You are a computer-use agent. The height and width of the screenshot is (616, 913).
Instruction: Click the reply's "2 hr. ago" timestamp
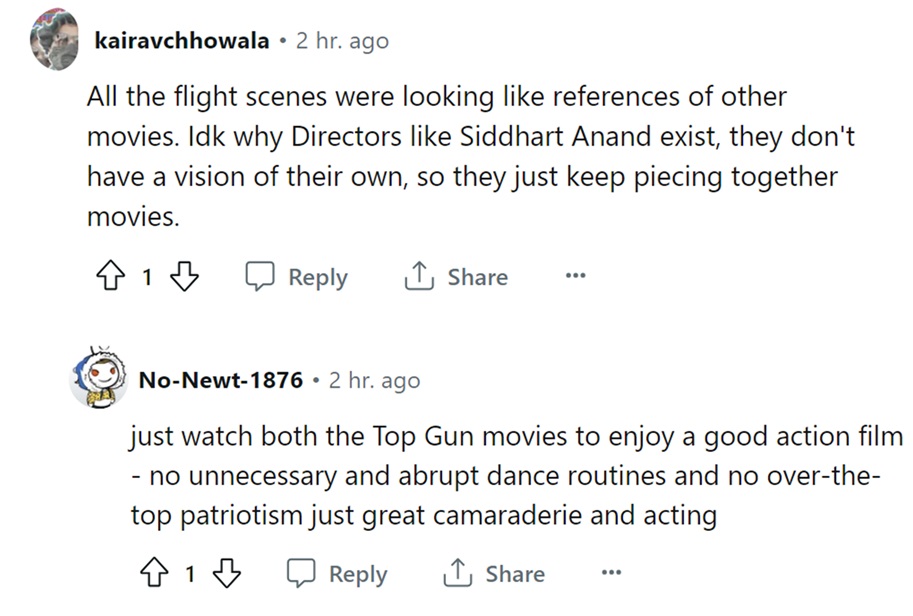(374, 380)
